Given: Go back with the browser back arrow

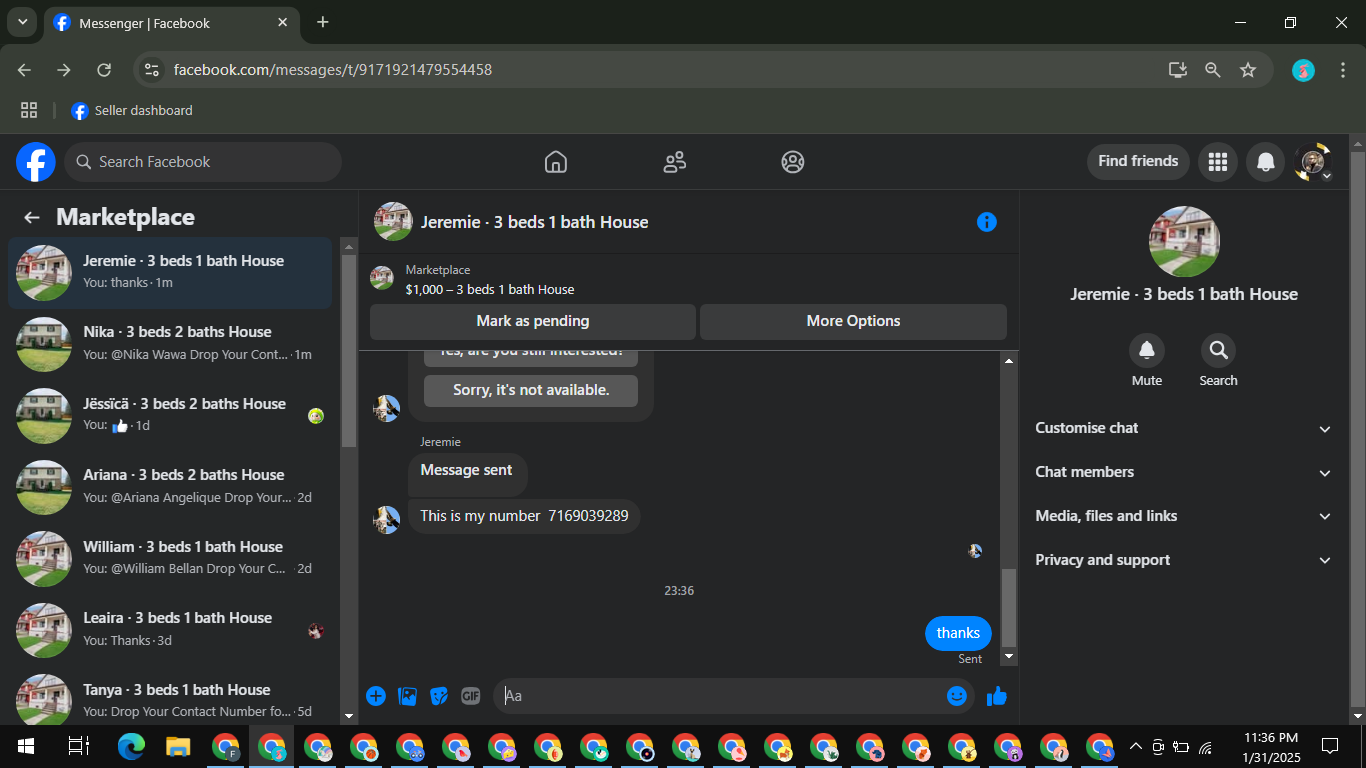Looking at the screenshot, I should coord(24,70).
